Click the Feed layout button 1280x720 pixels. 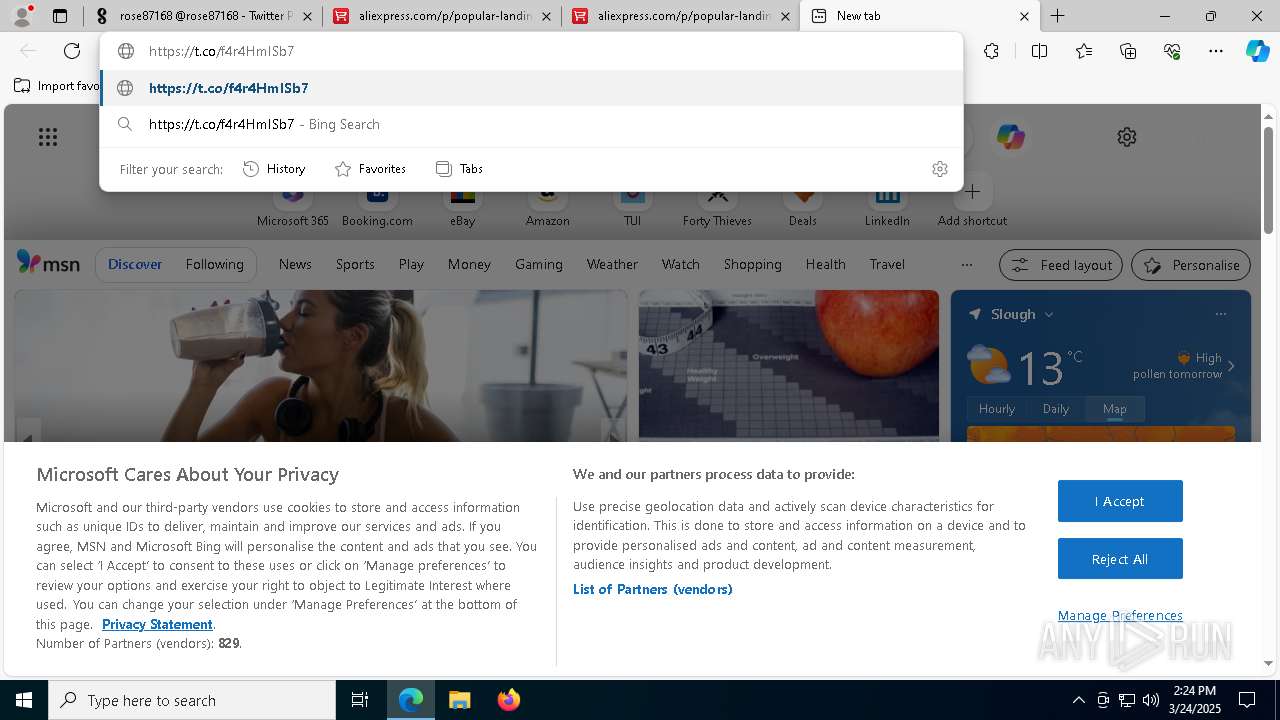point(1060,265)
